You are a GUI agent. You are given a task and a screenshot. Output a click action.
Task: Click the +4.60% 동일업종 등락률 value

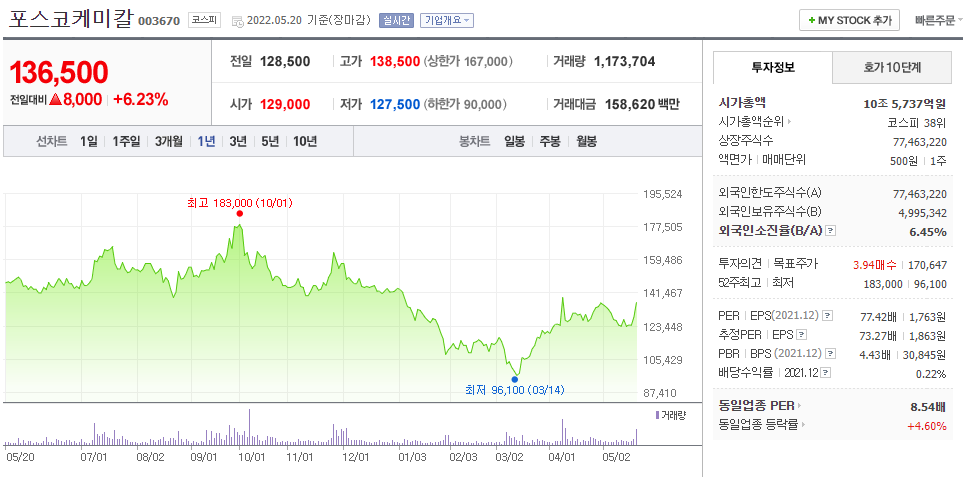pyautogui.click(x=926, y=425)
